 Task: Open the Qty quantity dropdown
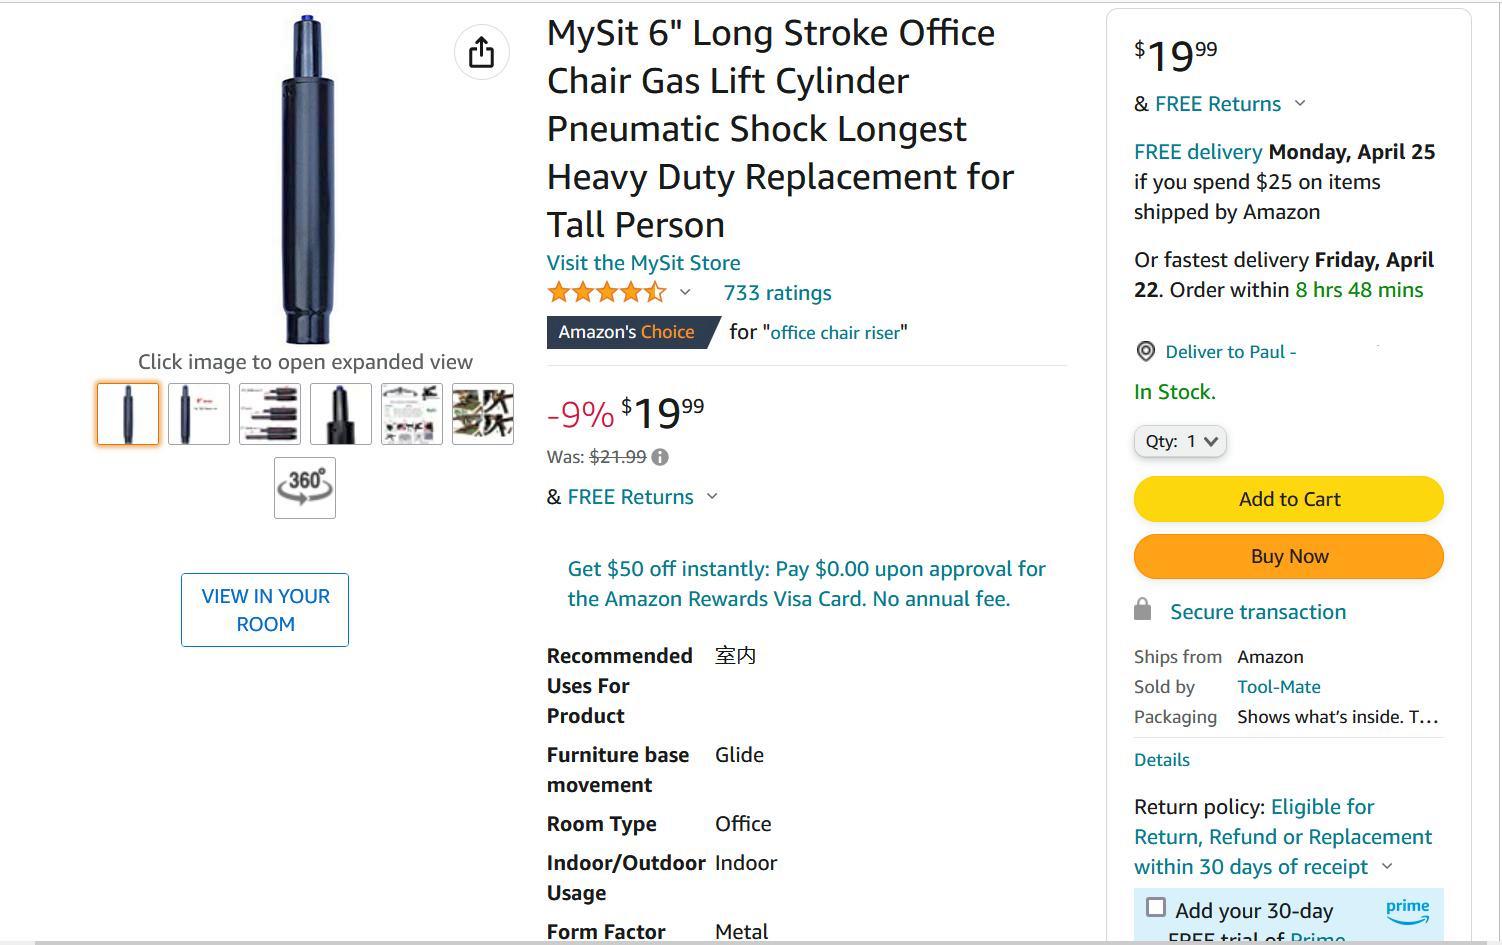click(x=1180, y=441)
